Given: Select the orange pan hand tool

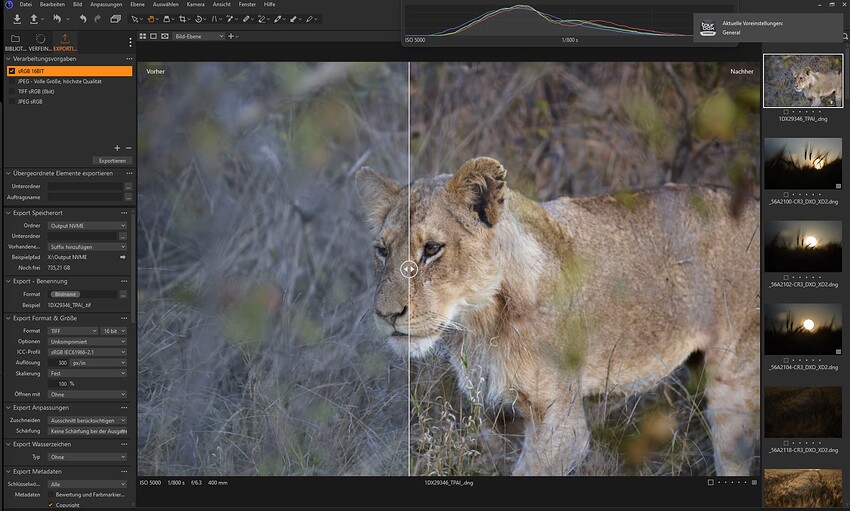Looking at the screenshot, I should [151, 19].
